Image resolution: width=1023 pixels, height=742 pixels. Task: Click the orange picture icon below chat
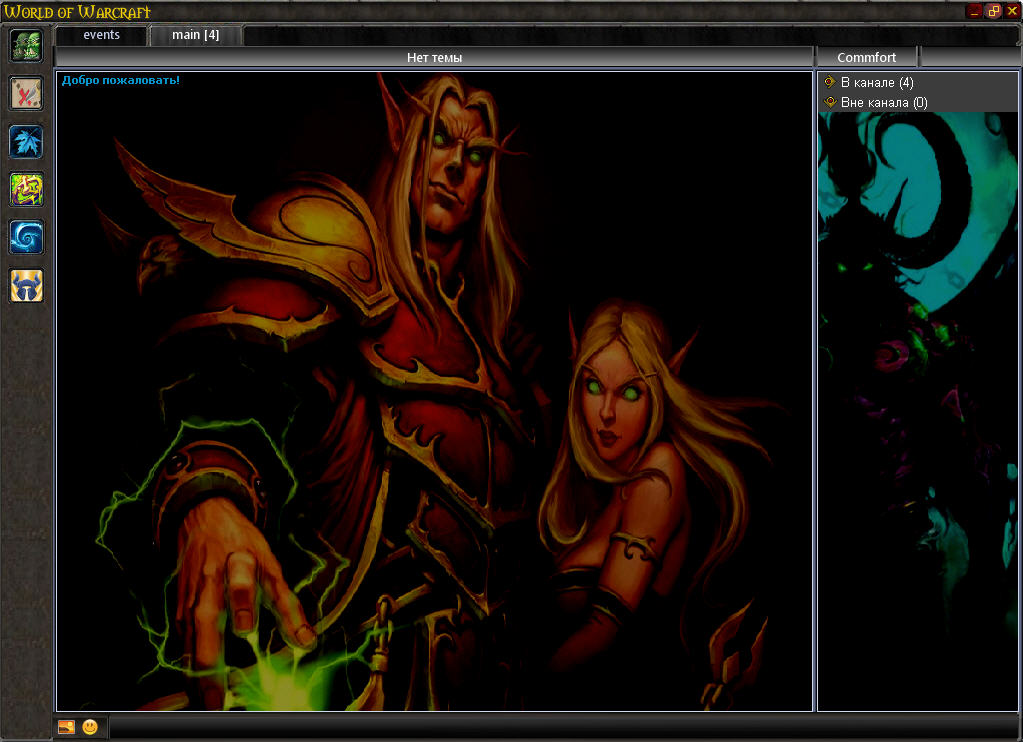(67, 727)
